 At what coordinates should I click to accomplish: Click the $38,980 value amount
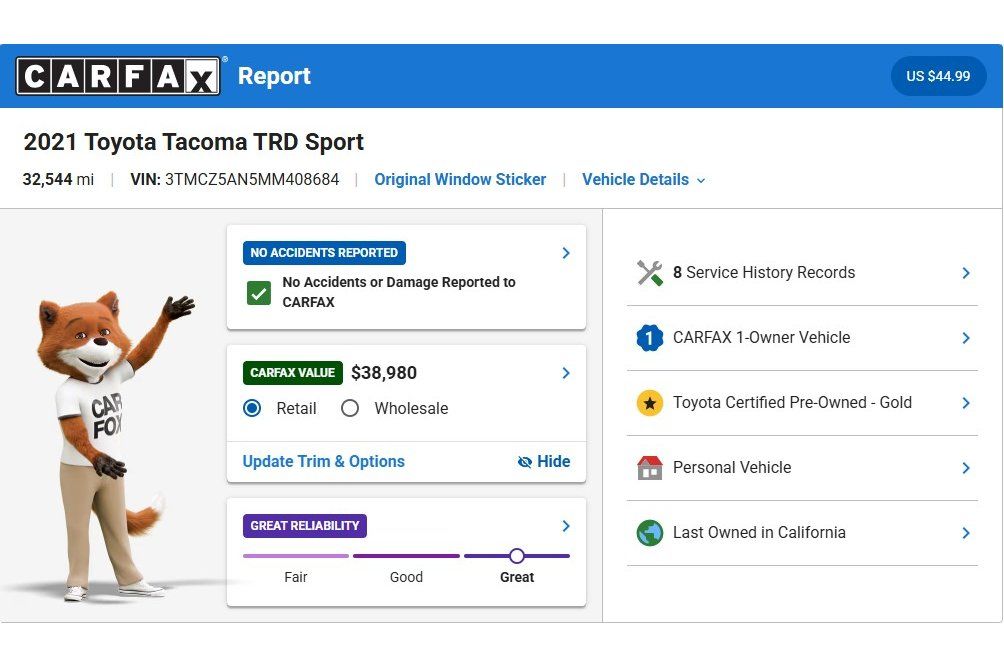384,373
